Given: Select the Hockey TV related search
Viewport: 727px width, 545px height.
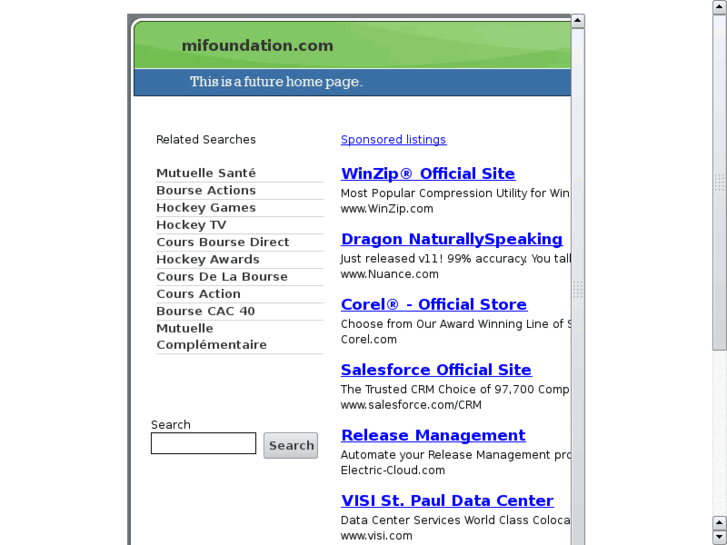Looking at the screenshot, I should pyautogui.click(x=191, y=224).
